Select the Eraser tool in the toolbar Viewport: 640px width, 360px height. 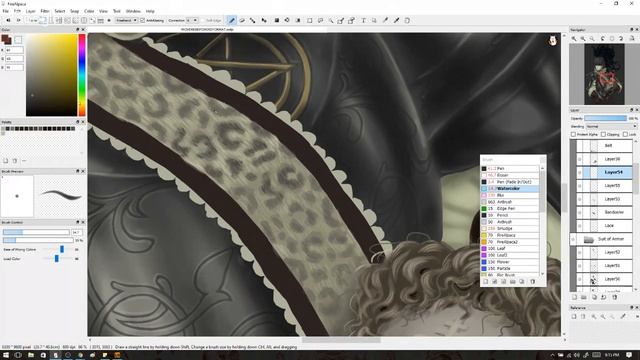coord(242,20)
